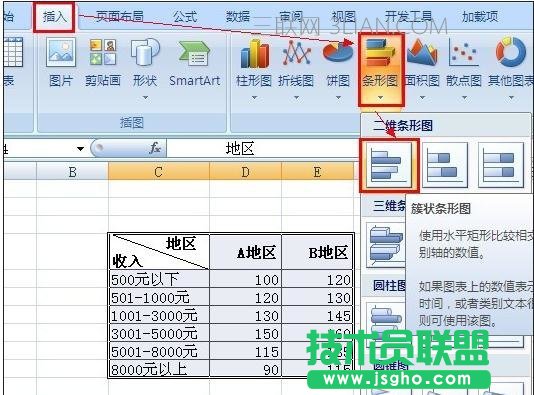
Task: Click the cell with value 150
Action: (246, 333)
